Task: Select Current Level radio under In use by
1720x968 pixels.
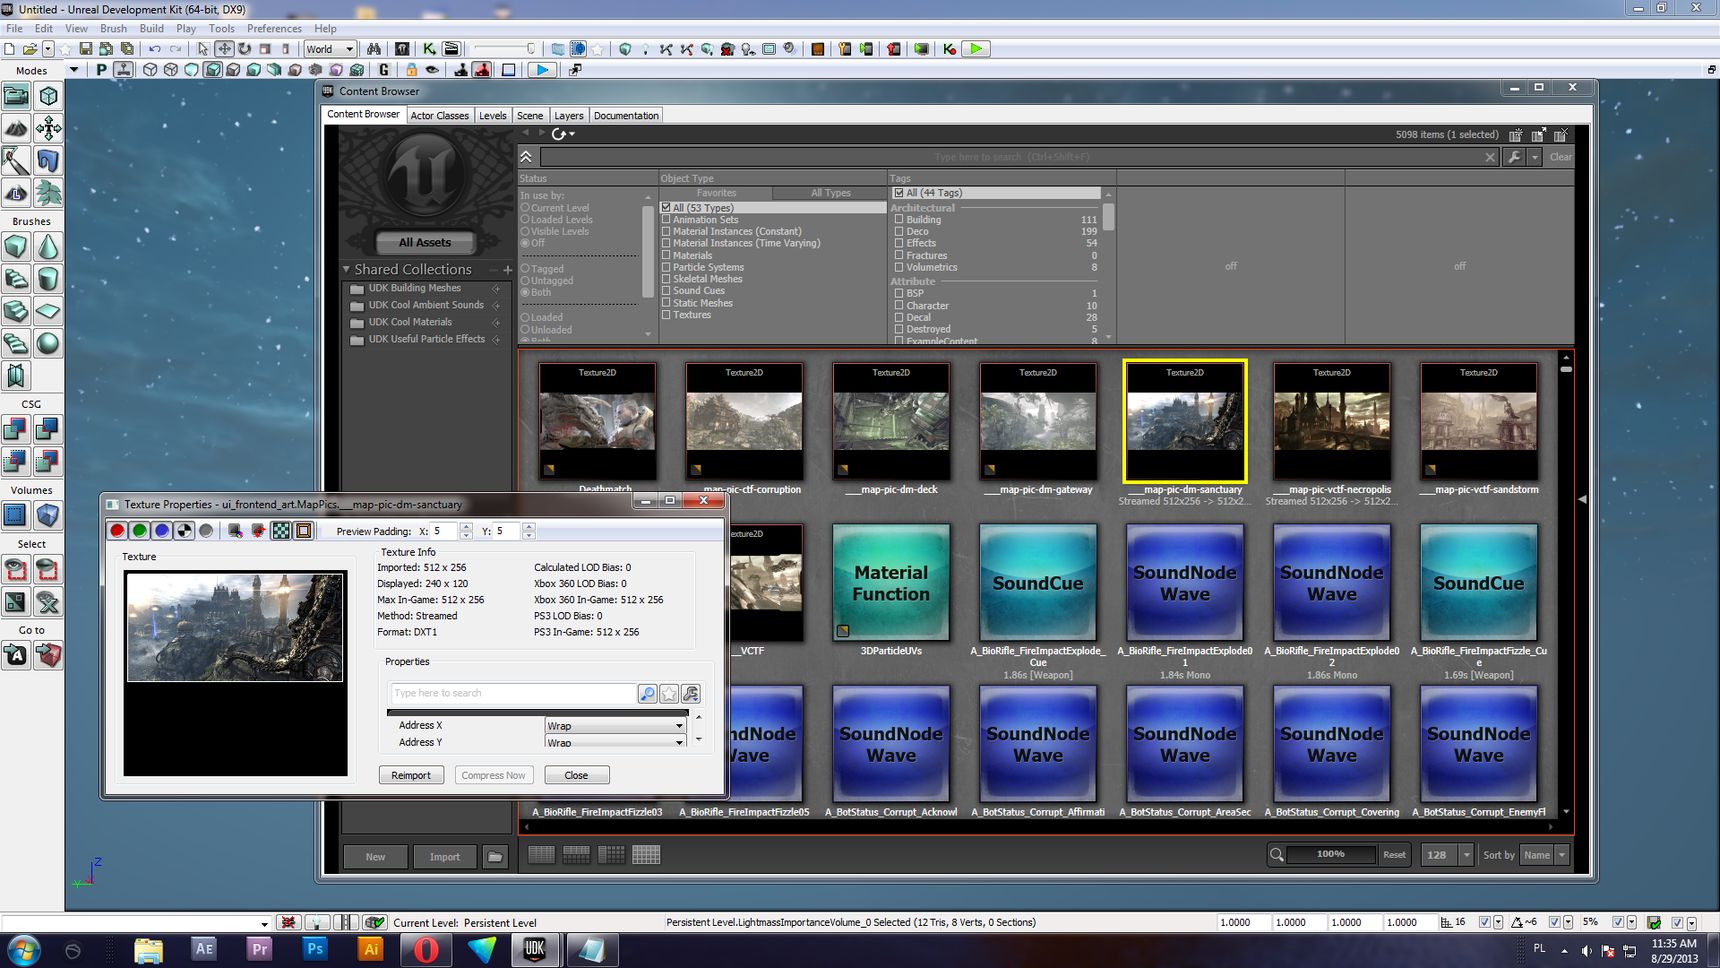Action: pyautogui.click(x=525, y=208)
